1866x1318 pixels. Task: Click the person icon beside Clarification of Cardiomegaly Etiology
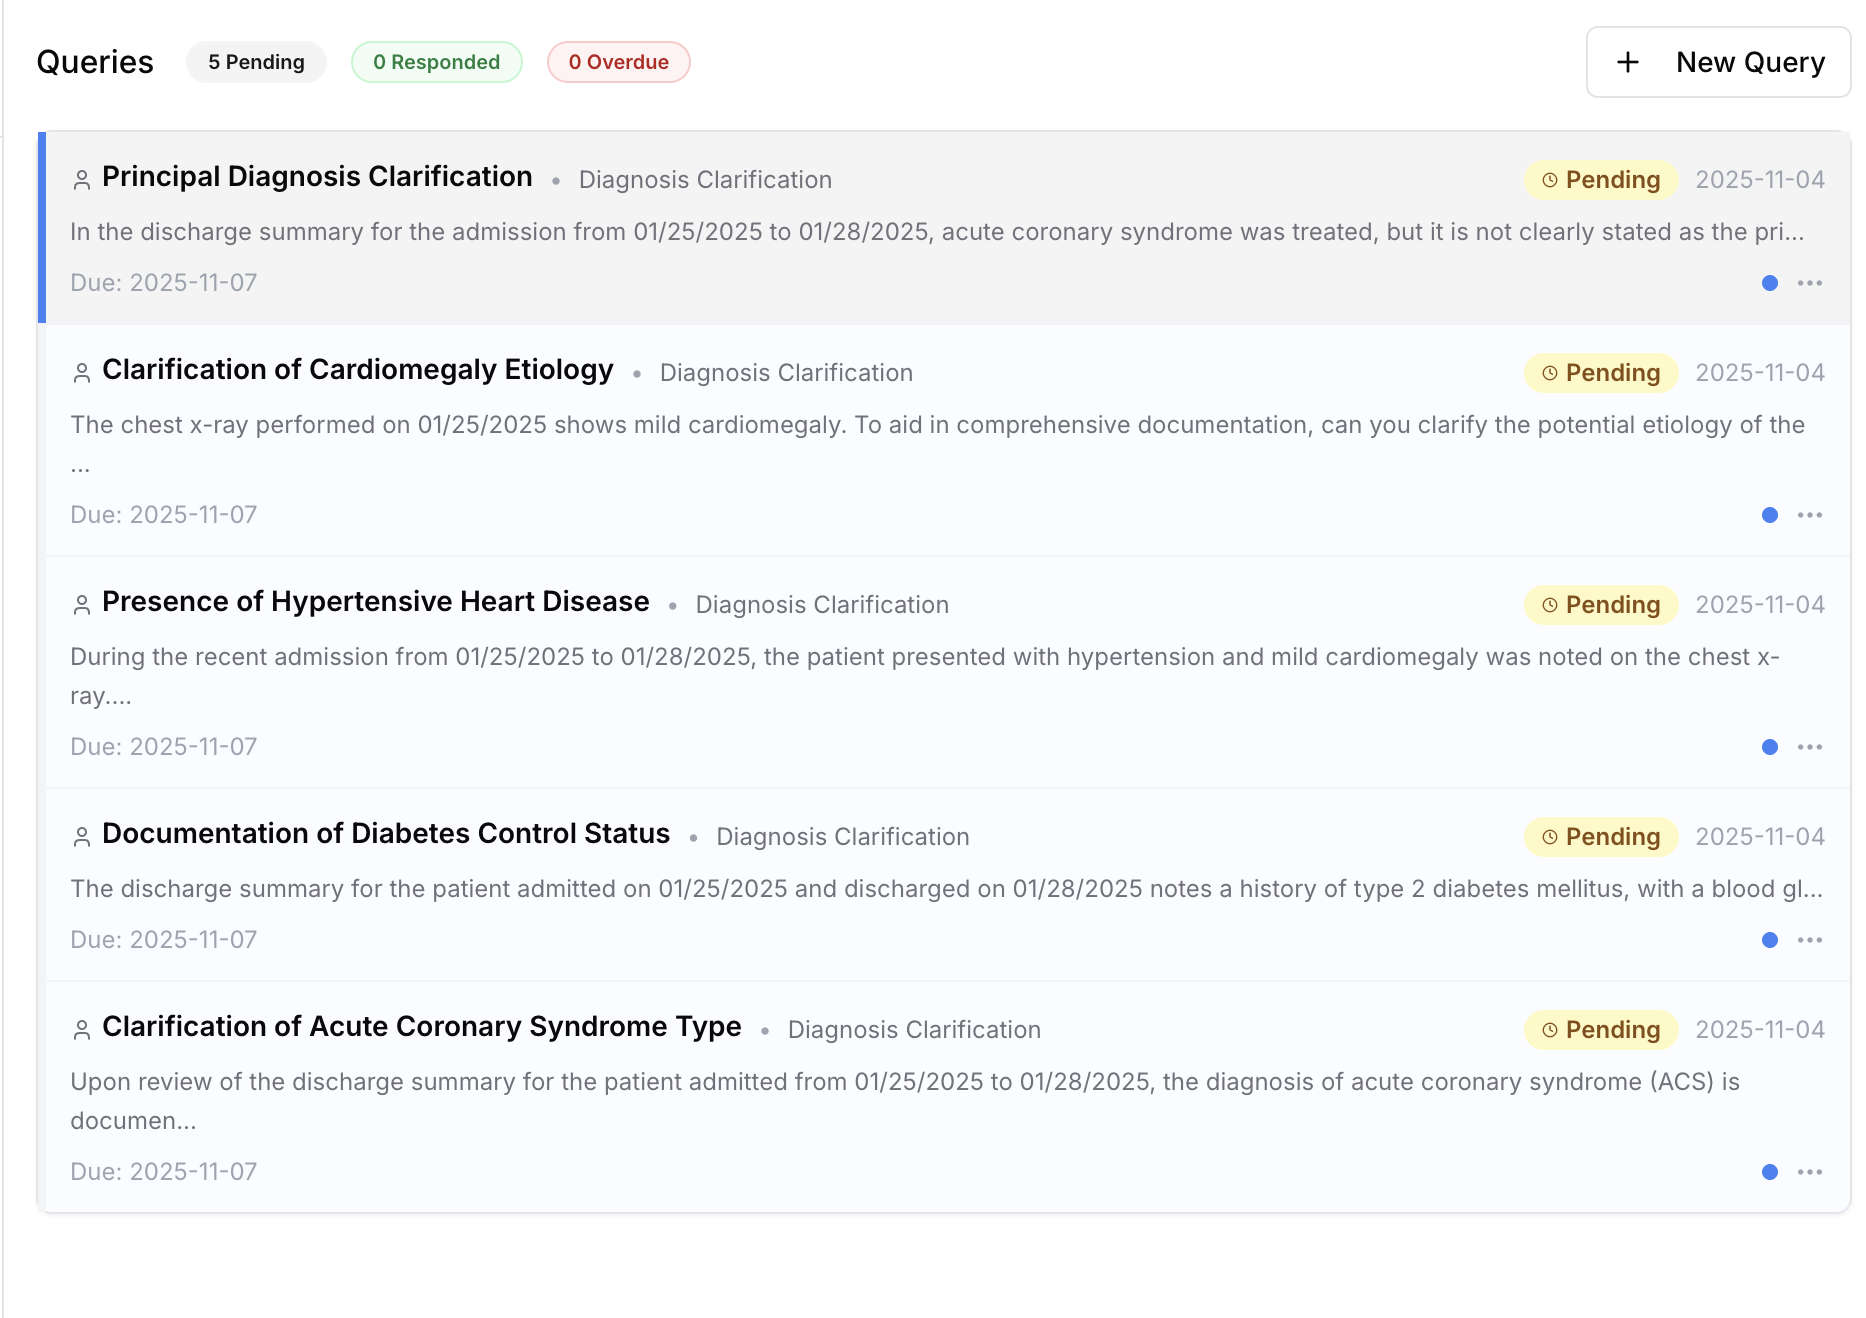pos(82,373)
